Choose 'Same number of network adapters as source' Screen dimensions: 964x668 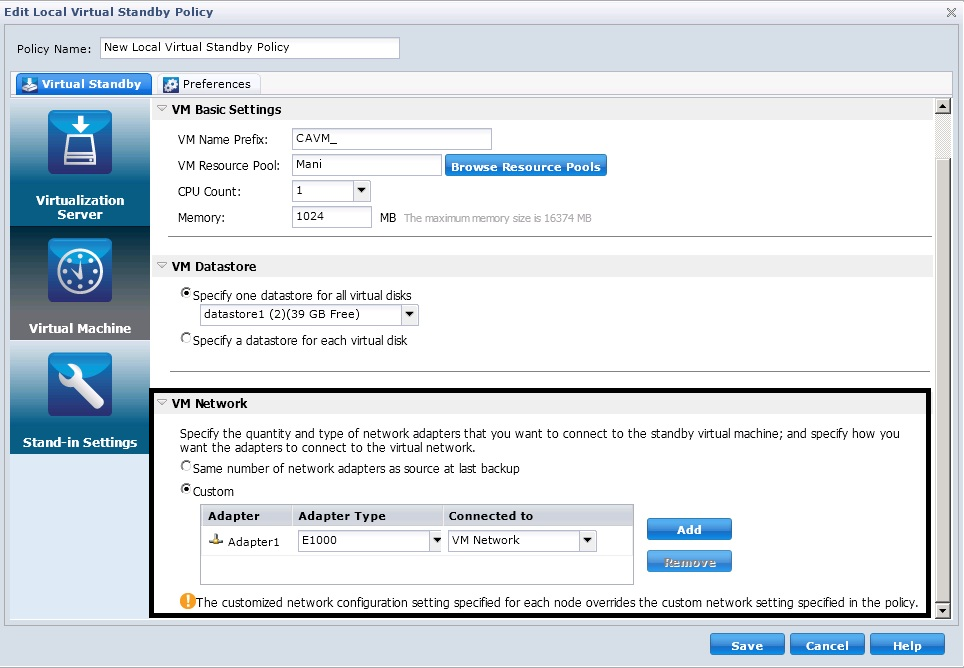tap(186, 466)
